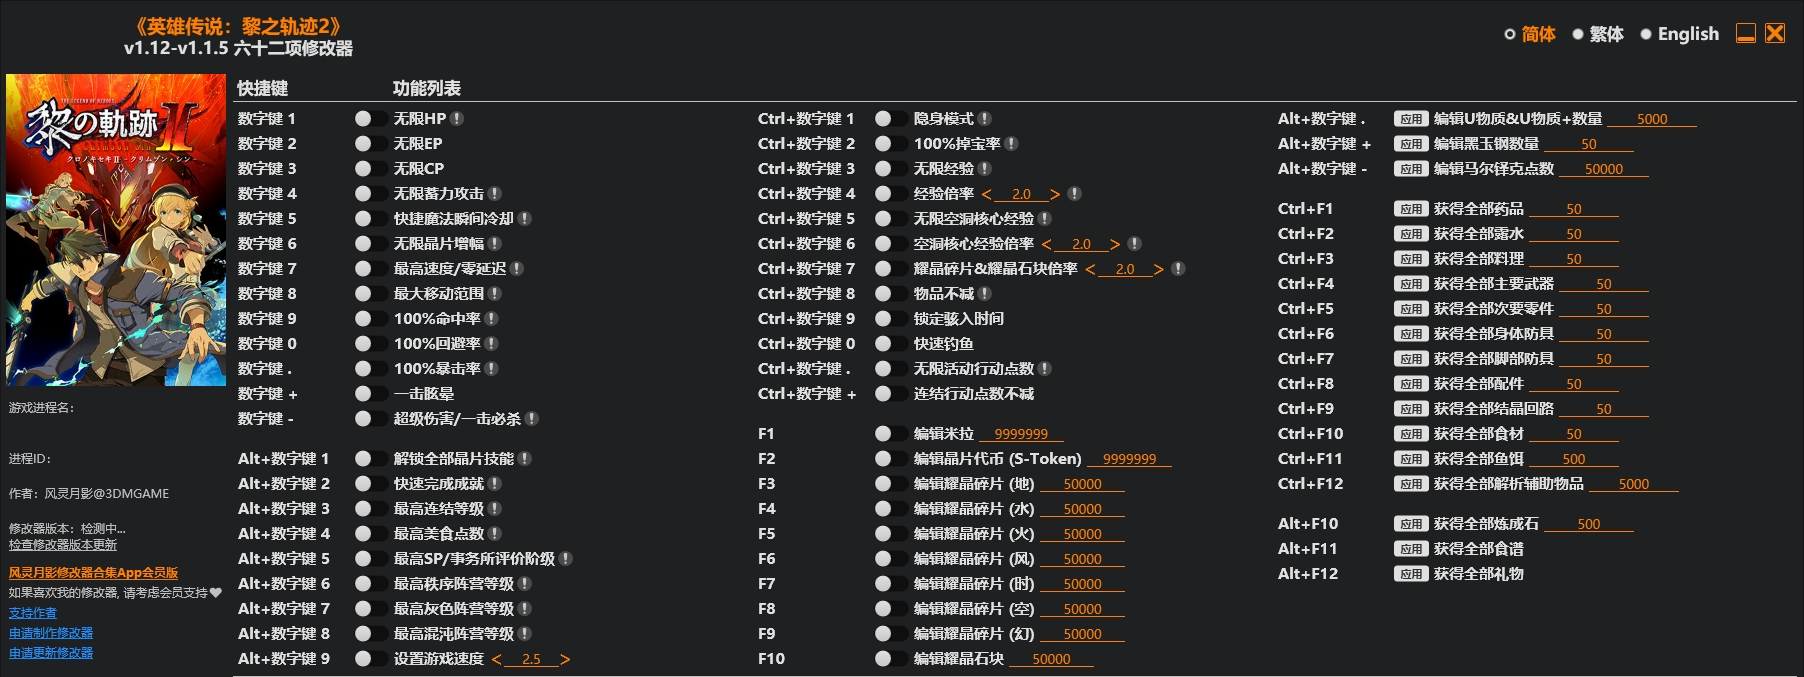Click 应用 button for 获得全部药品
The height and width of the screenshot is (677, 1804).
[1411, 209]
